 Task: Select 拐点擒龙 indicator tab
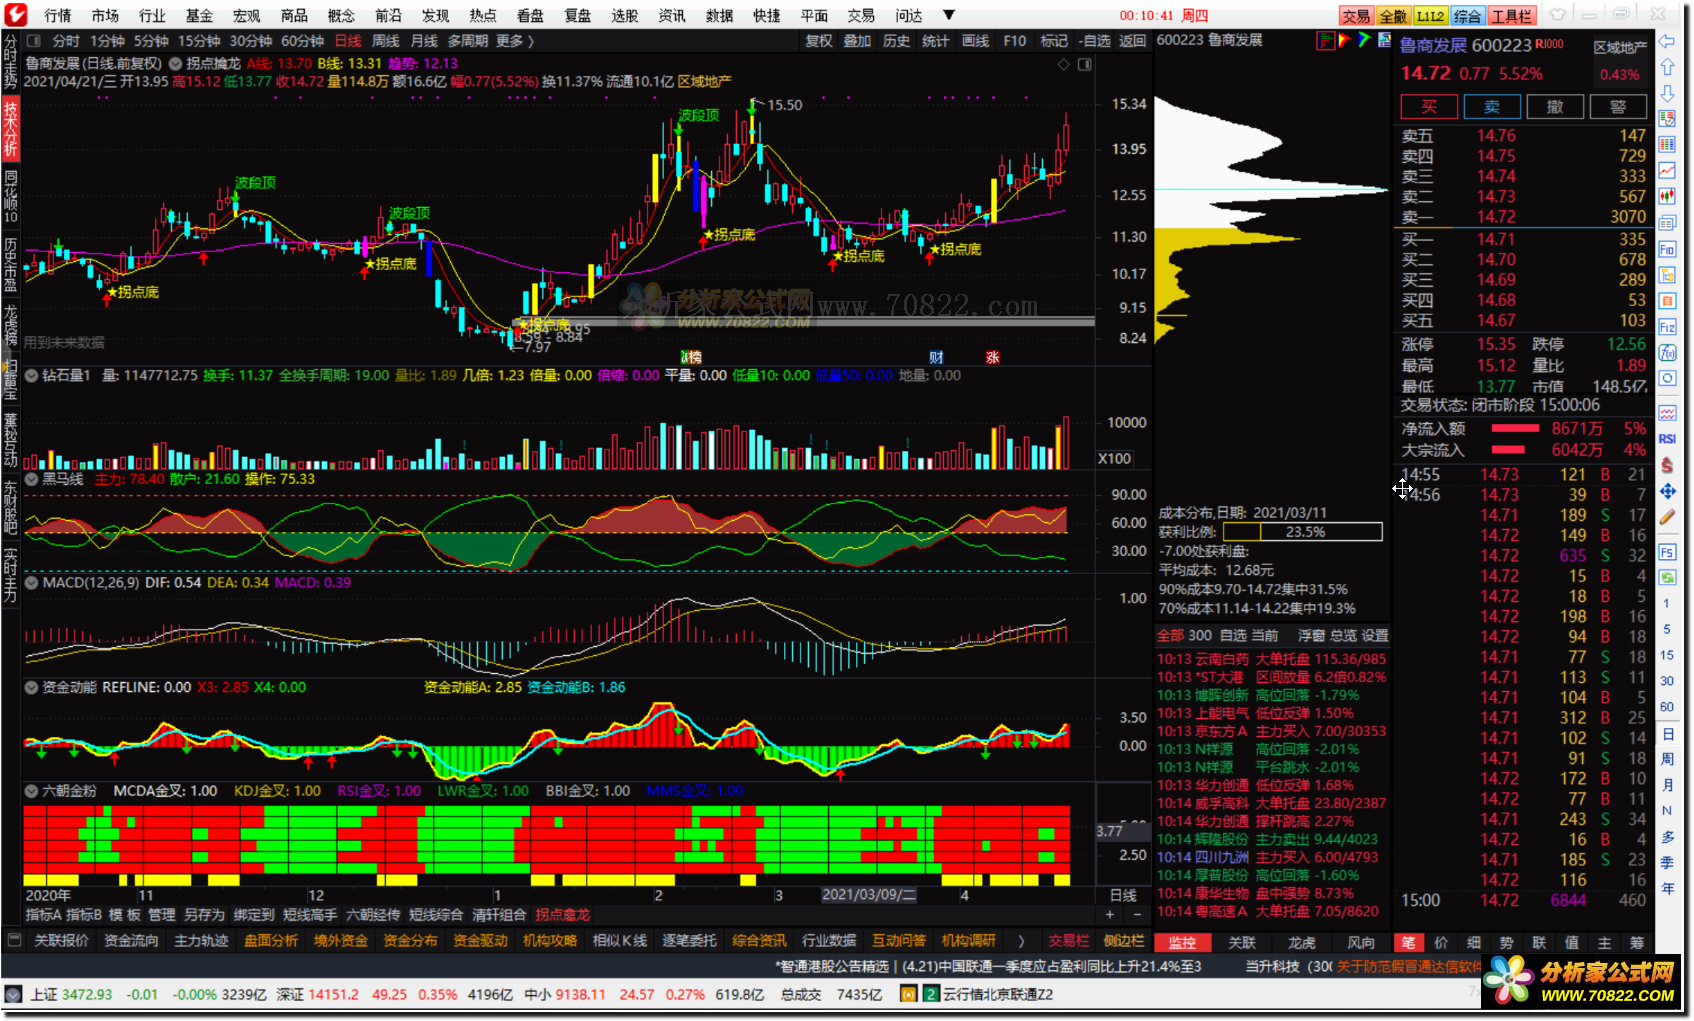click(x=562, y=915)
